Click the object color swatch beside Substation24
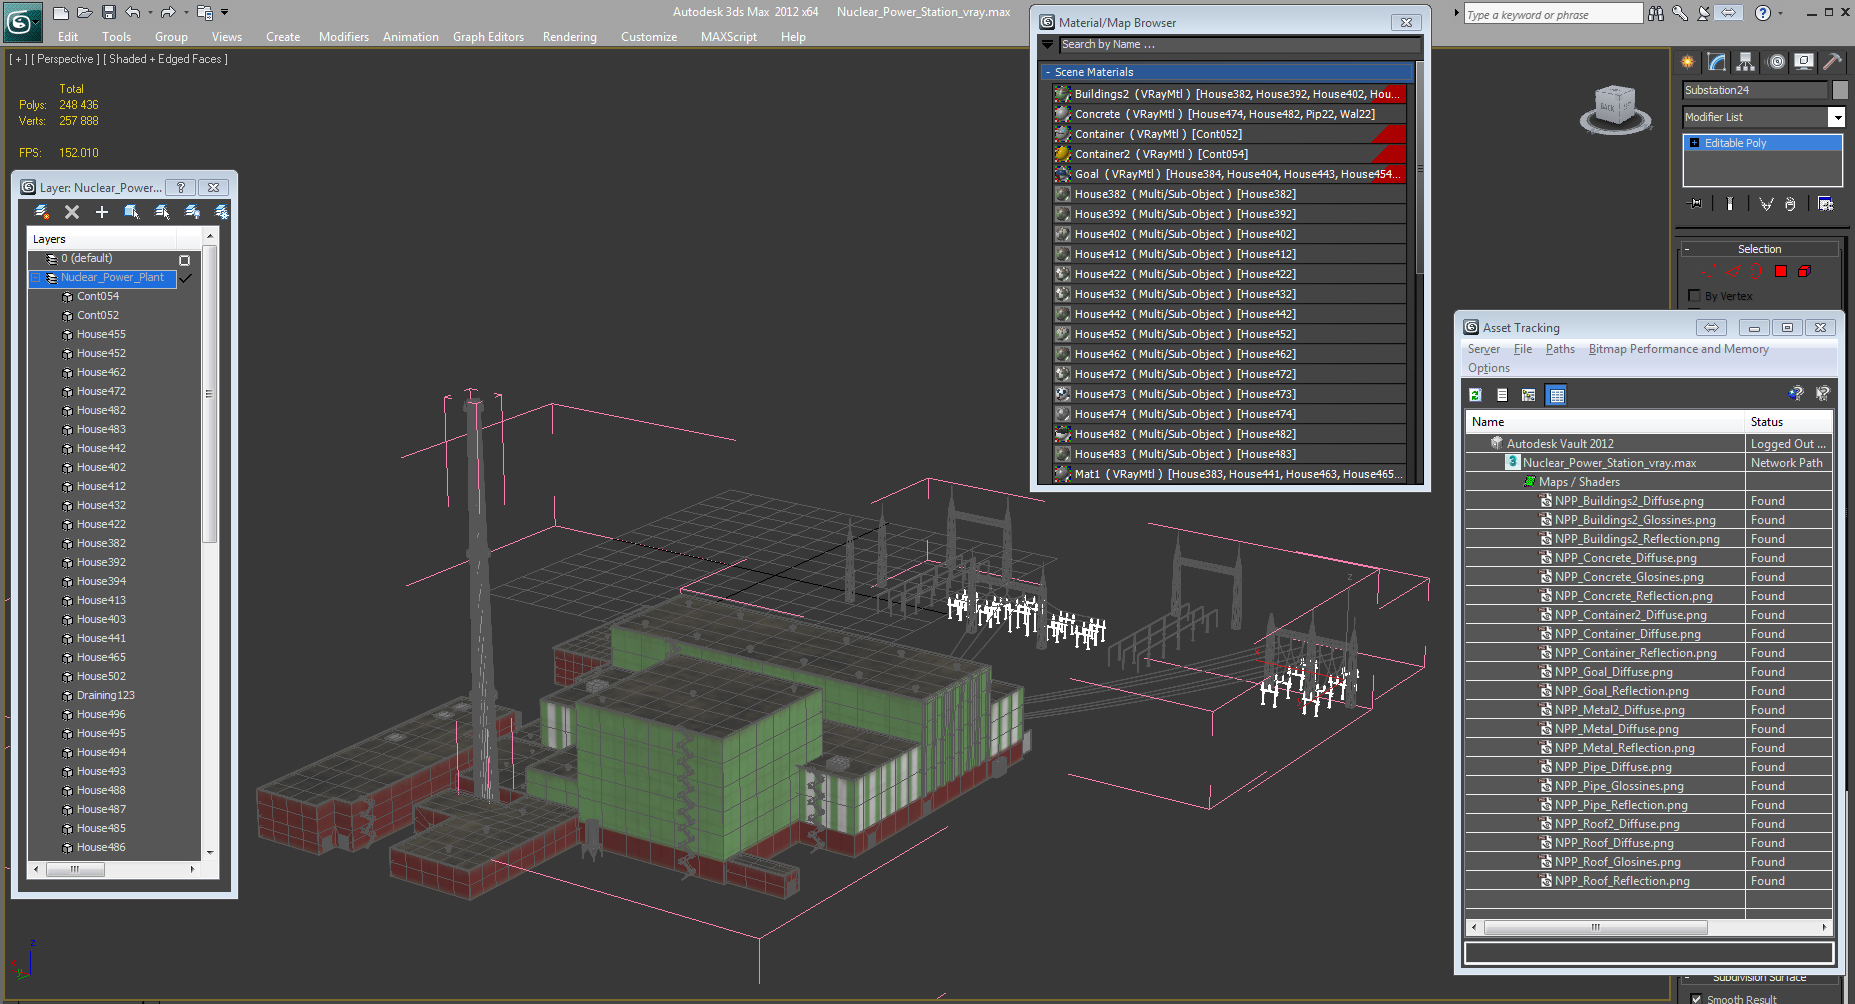 click(1840, 90)
